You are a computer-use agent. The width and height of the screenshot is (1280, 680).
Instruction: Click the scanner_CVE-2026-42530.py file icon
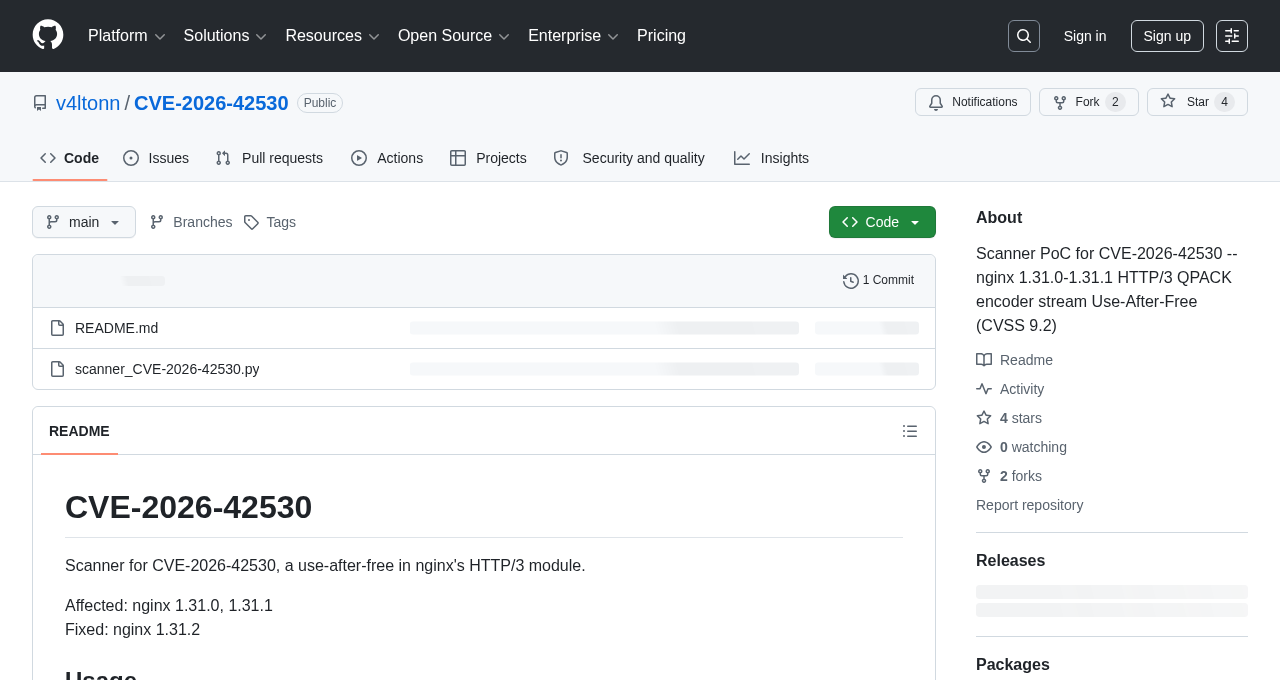point(57,369)
